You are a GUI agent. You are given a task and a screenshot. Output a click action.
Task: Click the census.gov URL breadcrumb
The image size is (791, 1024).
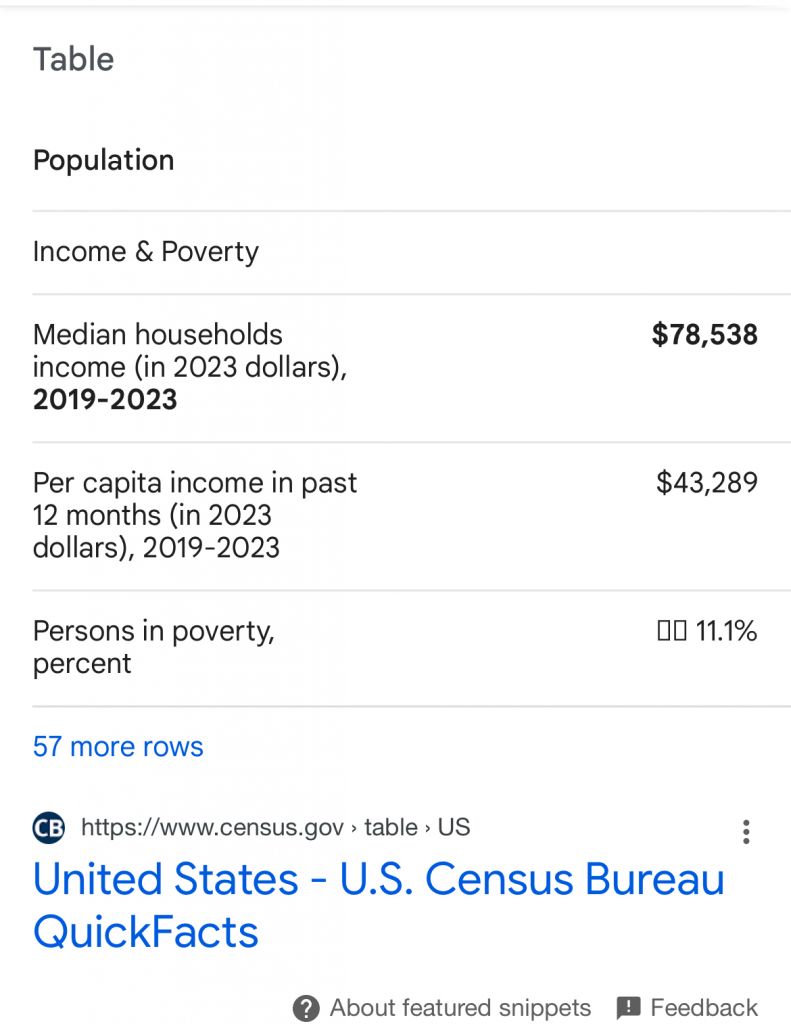point(275,828)
